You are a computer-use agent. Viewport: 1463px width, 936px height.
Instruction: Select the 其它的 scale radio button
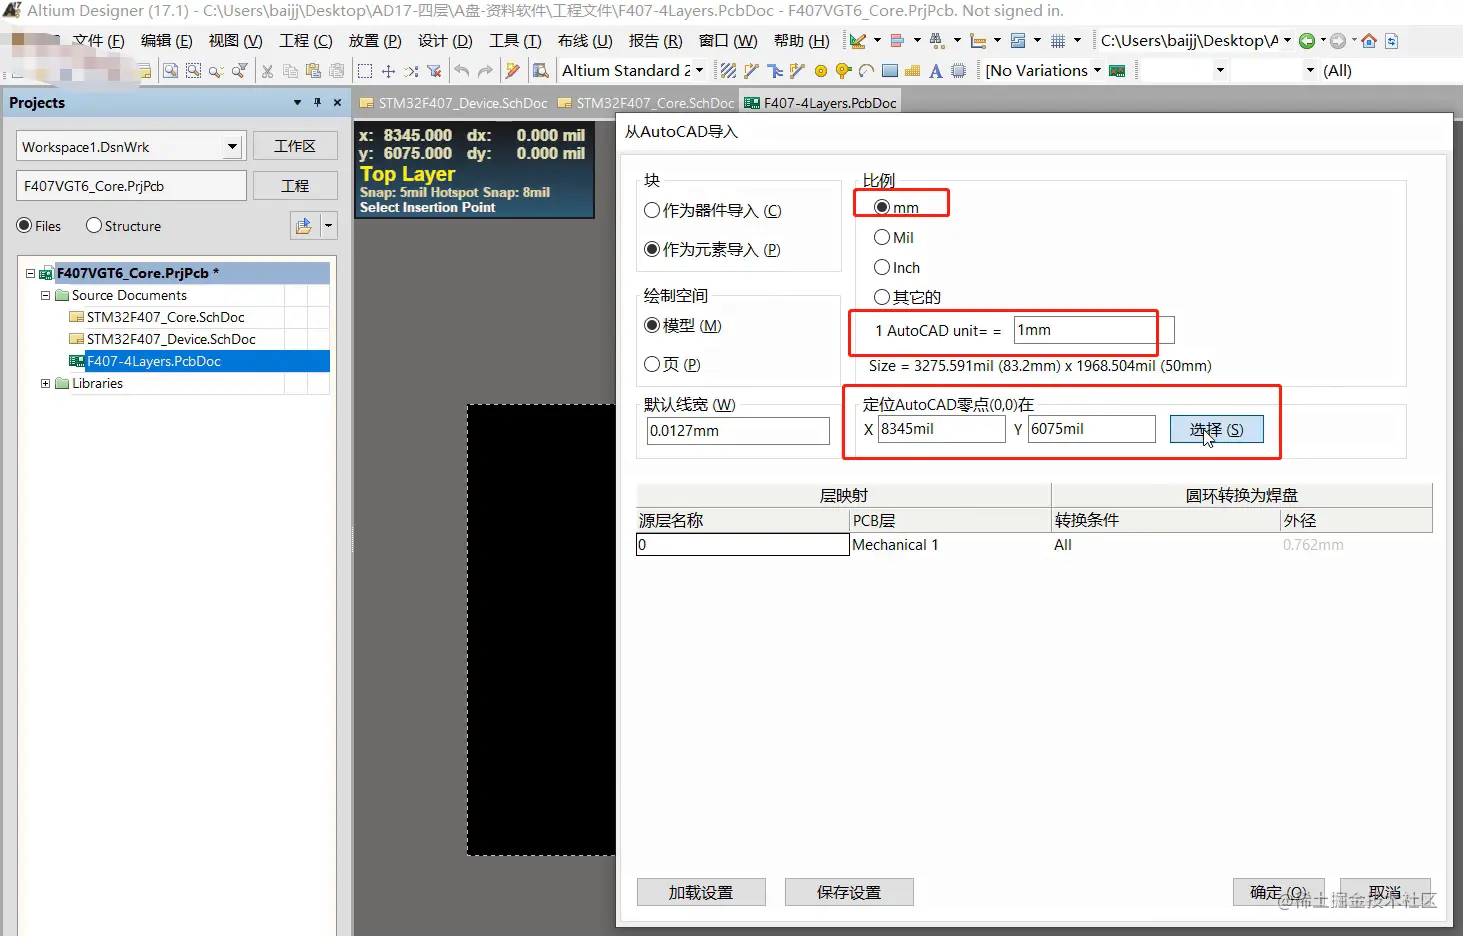[882, 297]
